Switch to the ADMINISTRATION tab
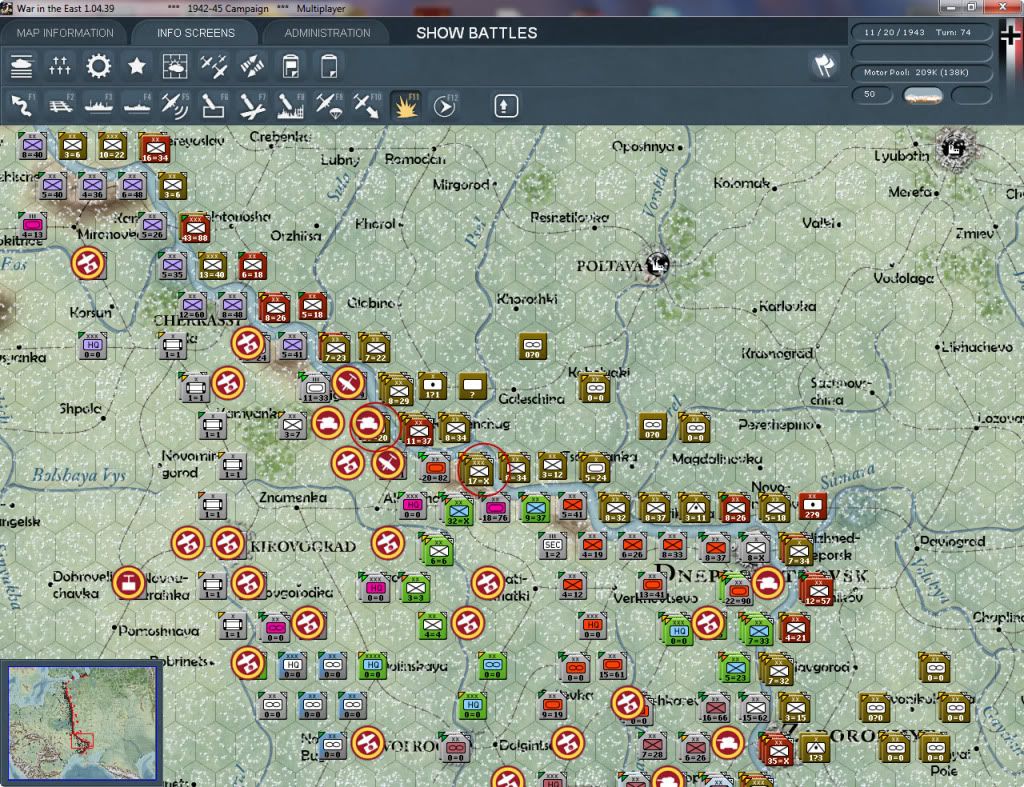The height and width of the screenshot is (787, 1024). pos(327,33)
